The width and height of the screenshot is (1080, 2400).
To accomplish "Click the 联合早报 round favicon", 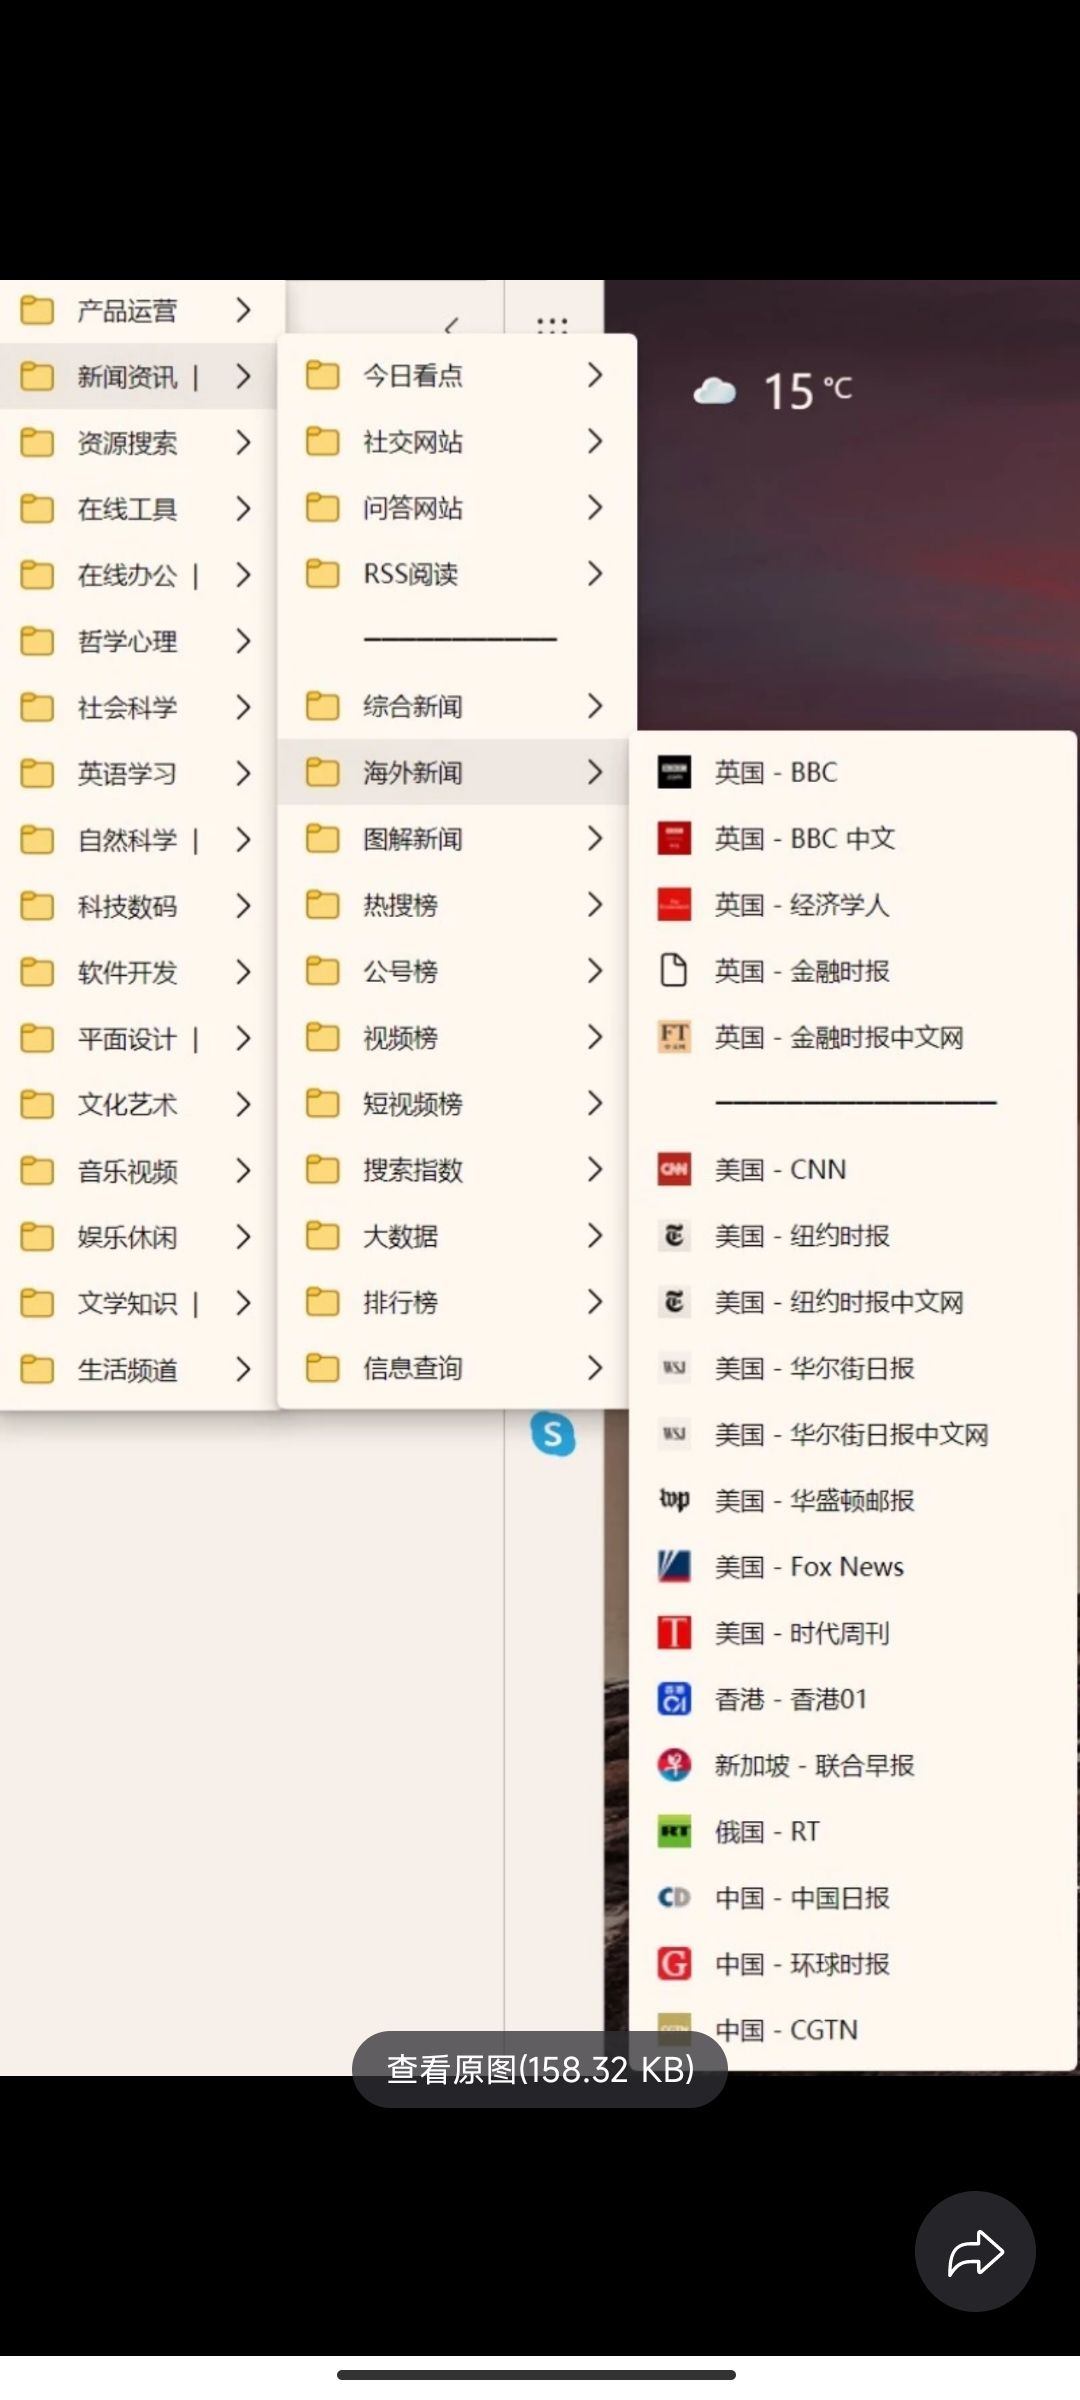I will (x=674, y=1765).
